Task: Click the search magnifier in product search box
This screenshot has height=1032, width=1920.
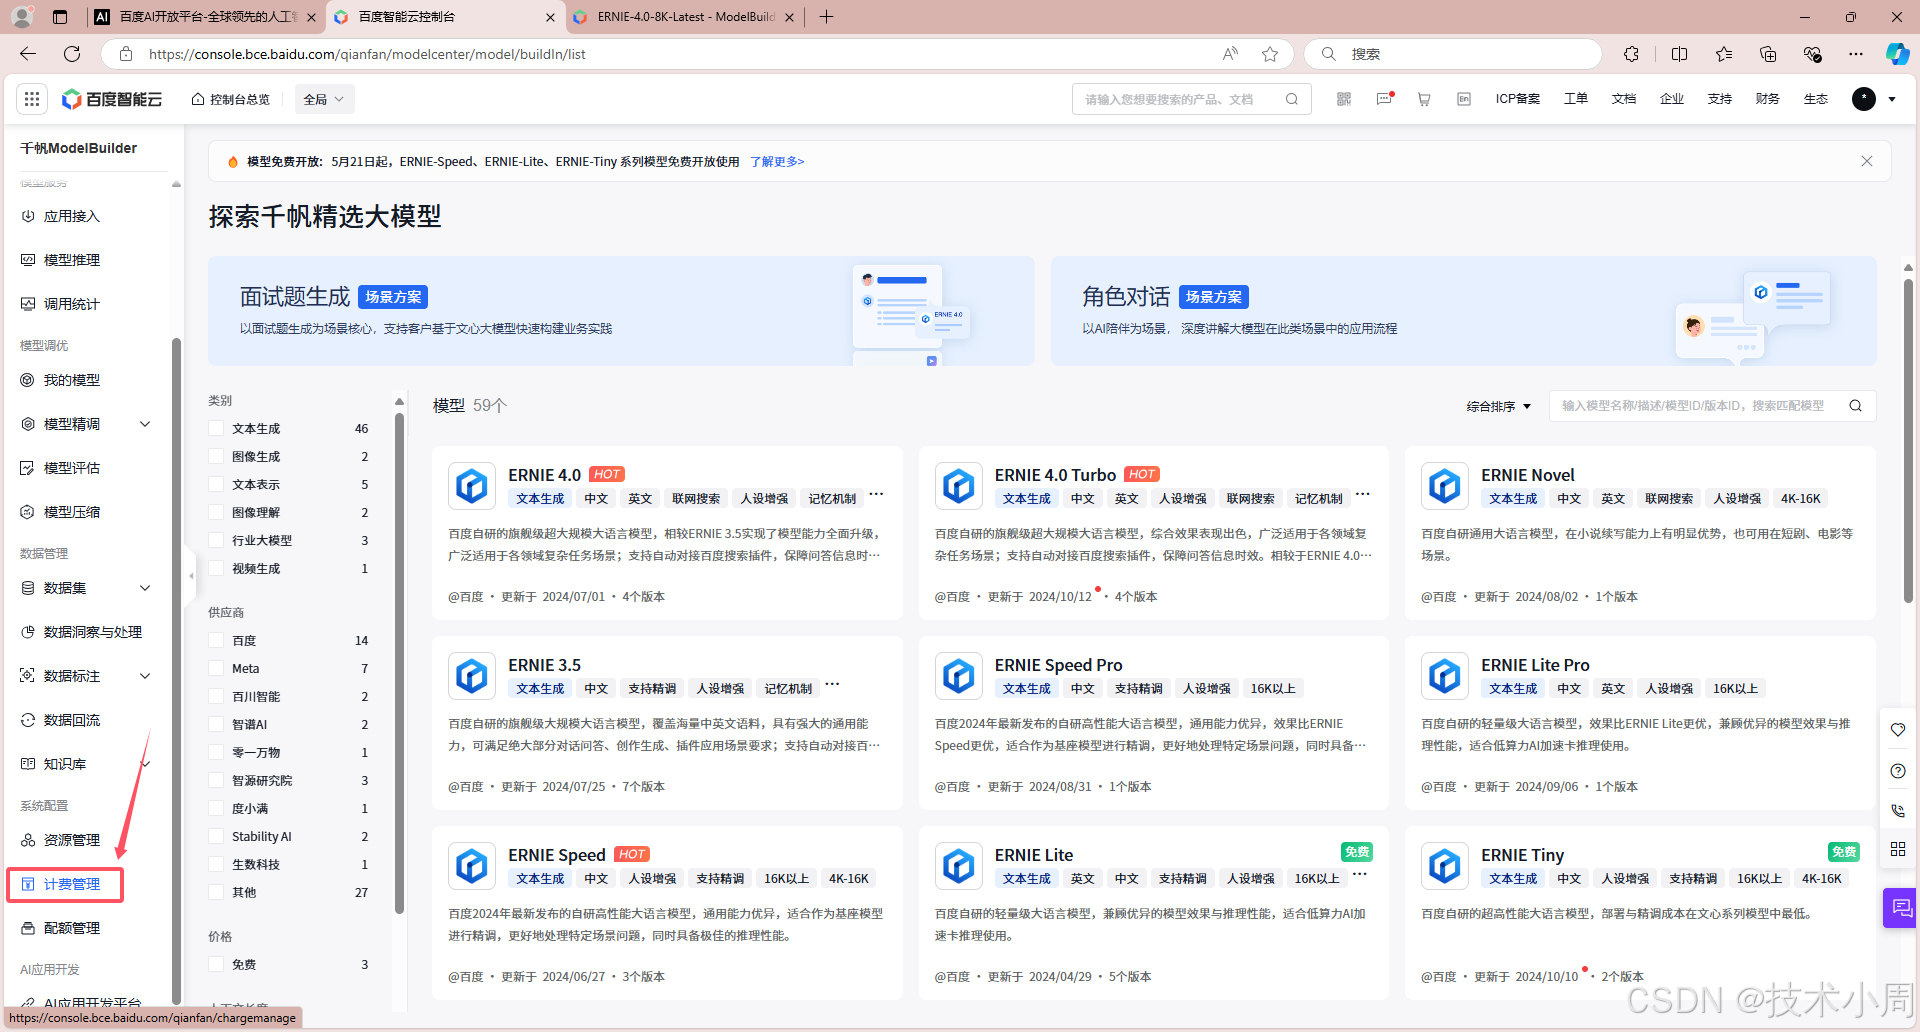Action: [x=1292, y=99]
